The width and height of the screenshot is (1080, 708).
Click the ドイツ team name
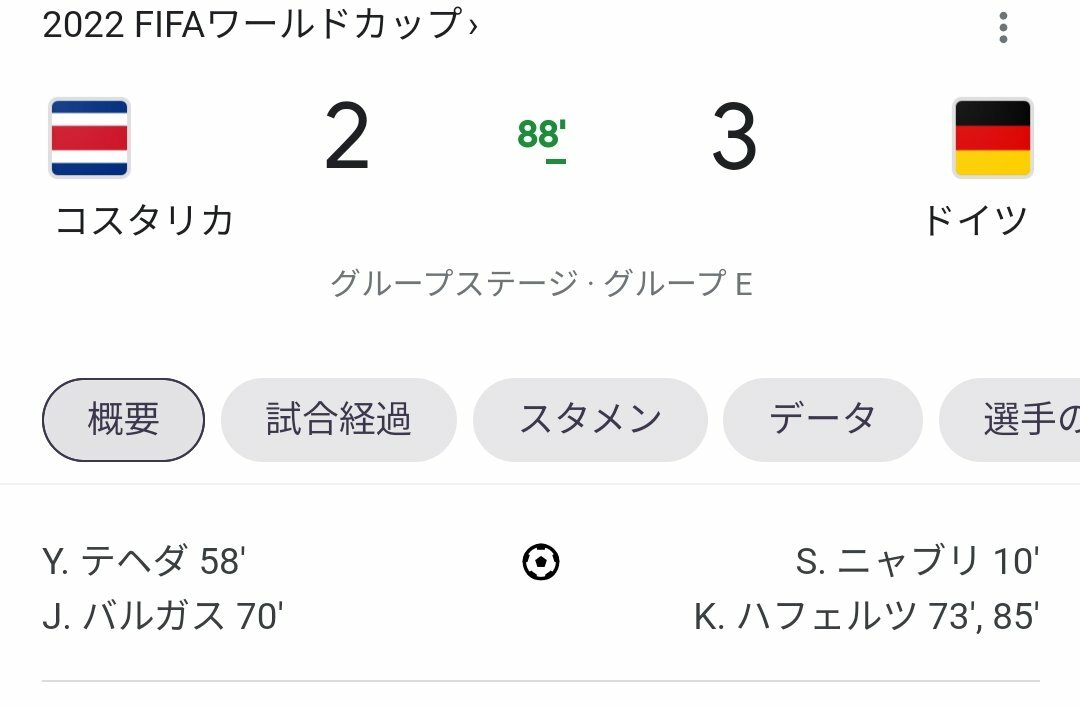tap(975, 220)
